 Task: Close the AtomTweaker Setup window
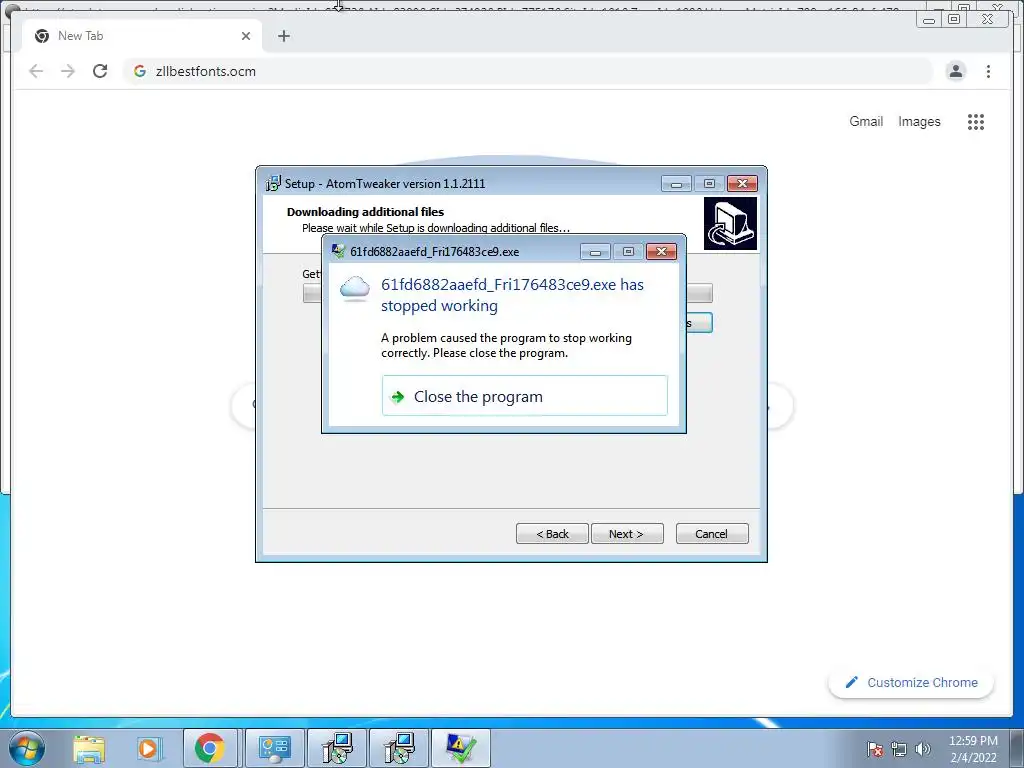[742, 184]
